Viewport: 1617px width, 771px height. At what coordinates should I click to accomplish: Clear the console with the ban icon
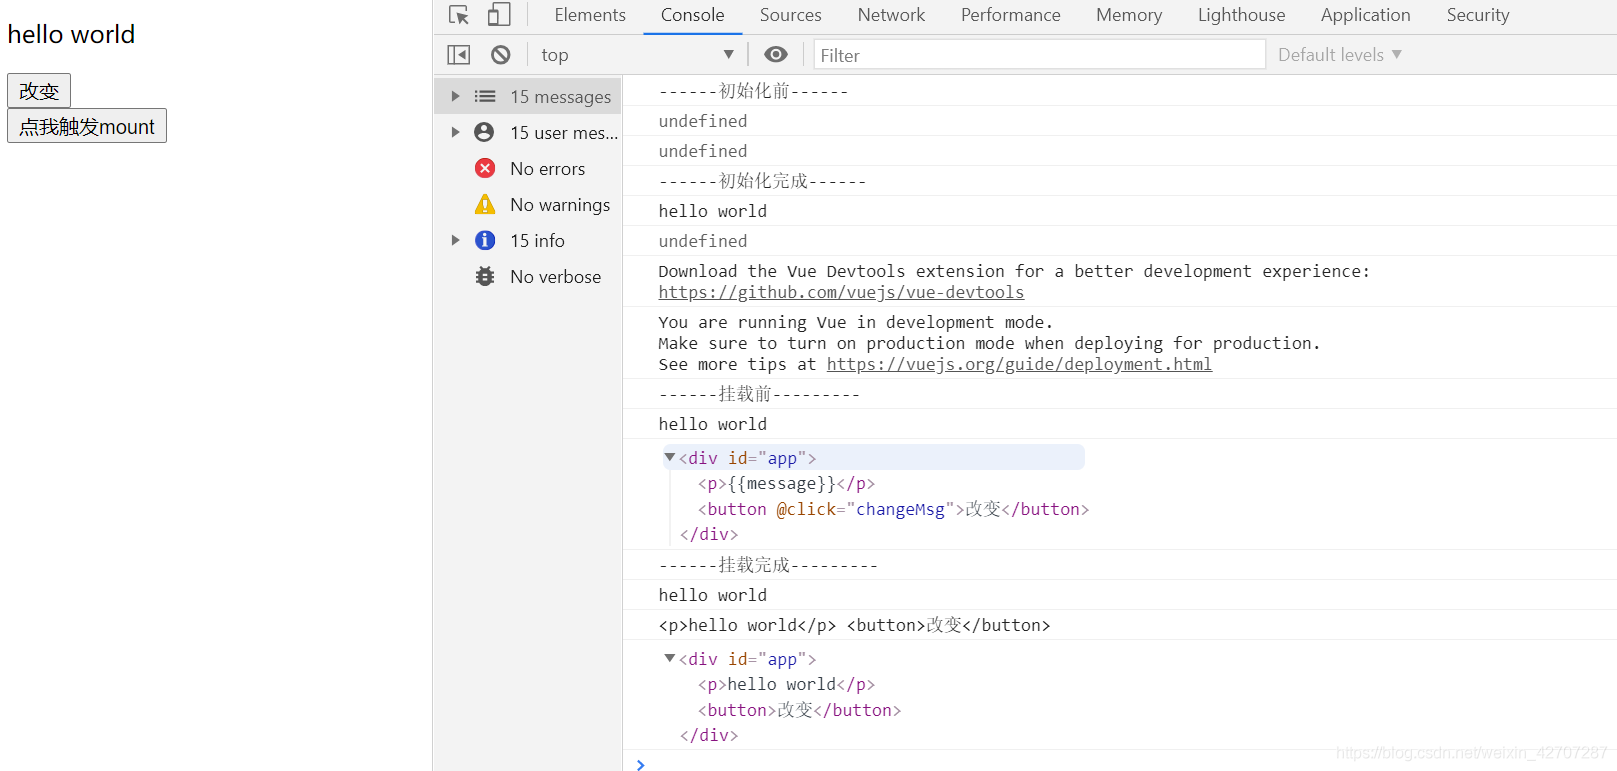tap(501, 55)
